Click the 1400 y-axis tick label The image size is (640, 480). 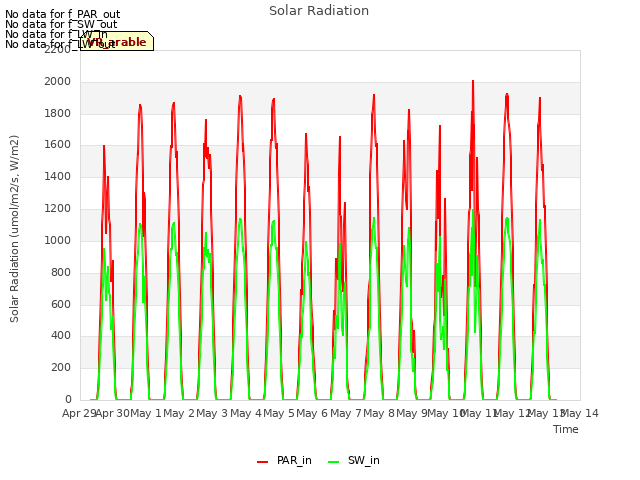click(58, 177)
